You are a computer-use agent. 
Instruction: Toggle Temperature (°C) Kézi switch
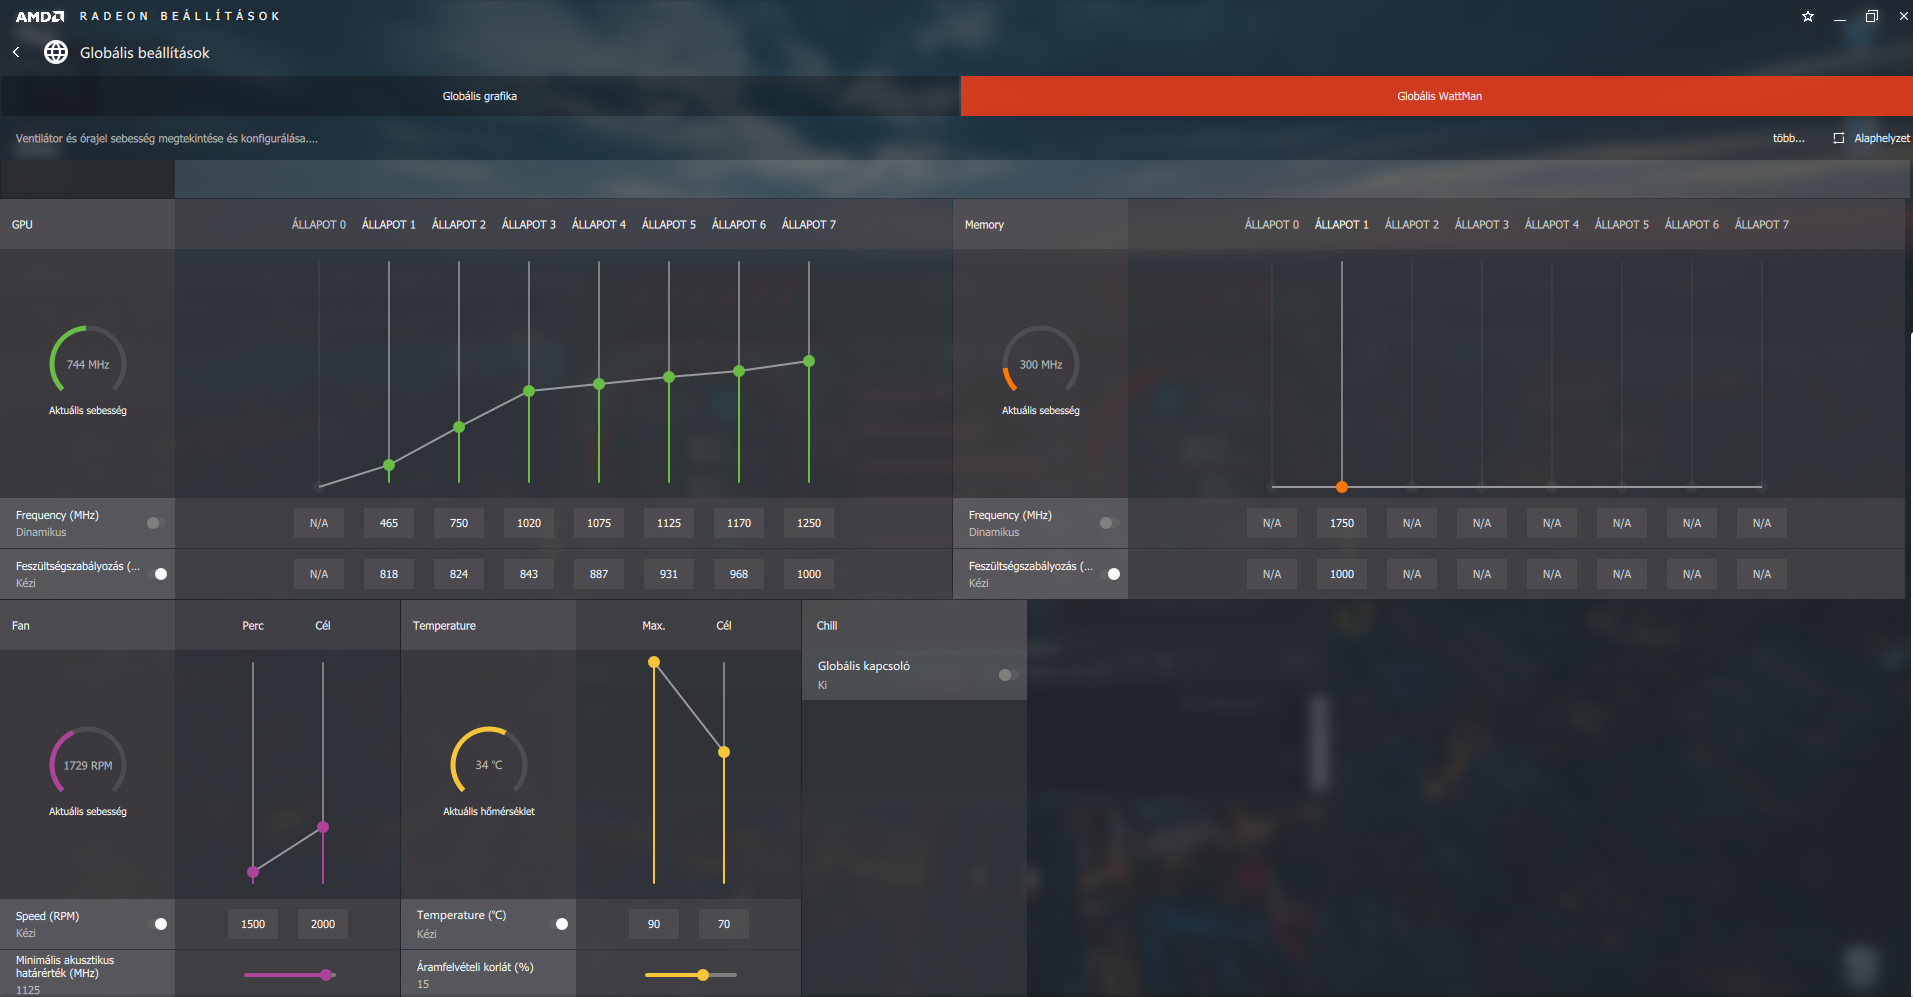click(x=558, y=924)
